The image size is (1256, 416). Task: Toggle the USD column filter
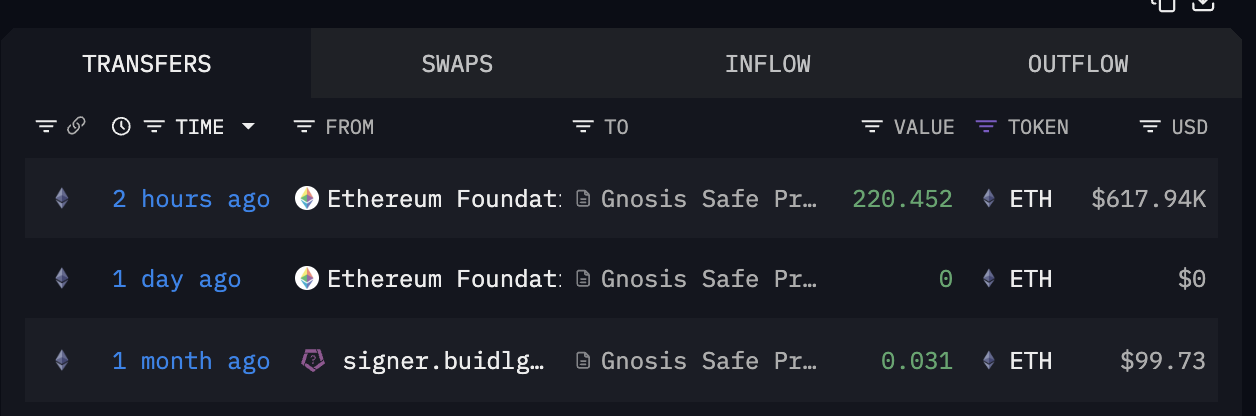pos(1151,127)
